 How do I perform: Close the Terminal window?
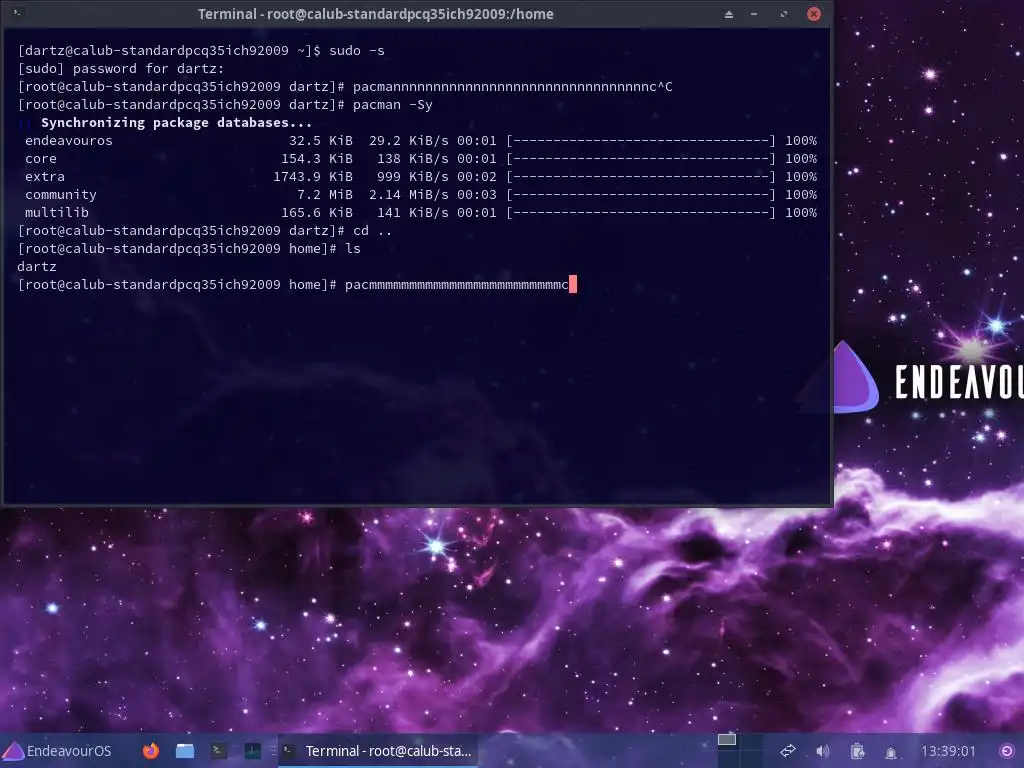(814, 14)
